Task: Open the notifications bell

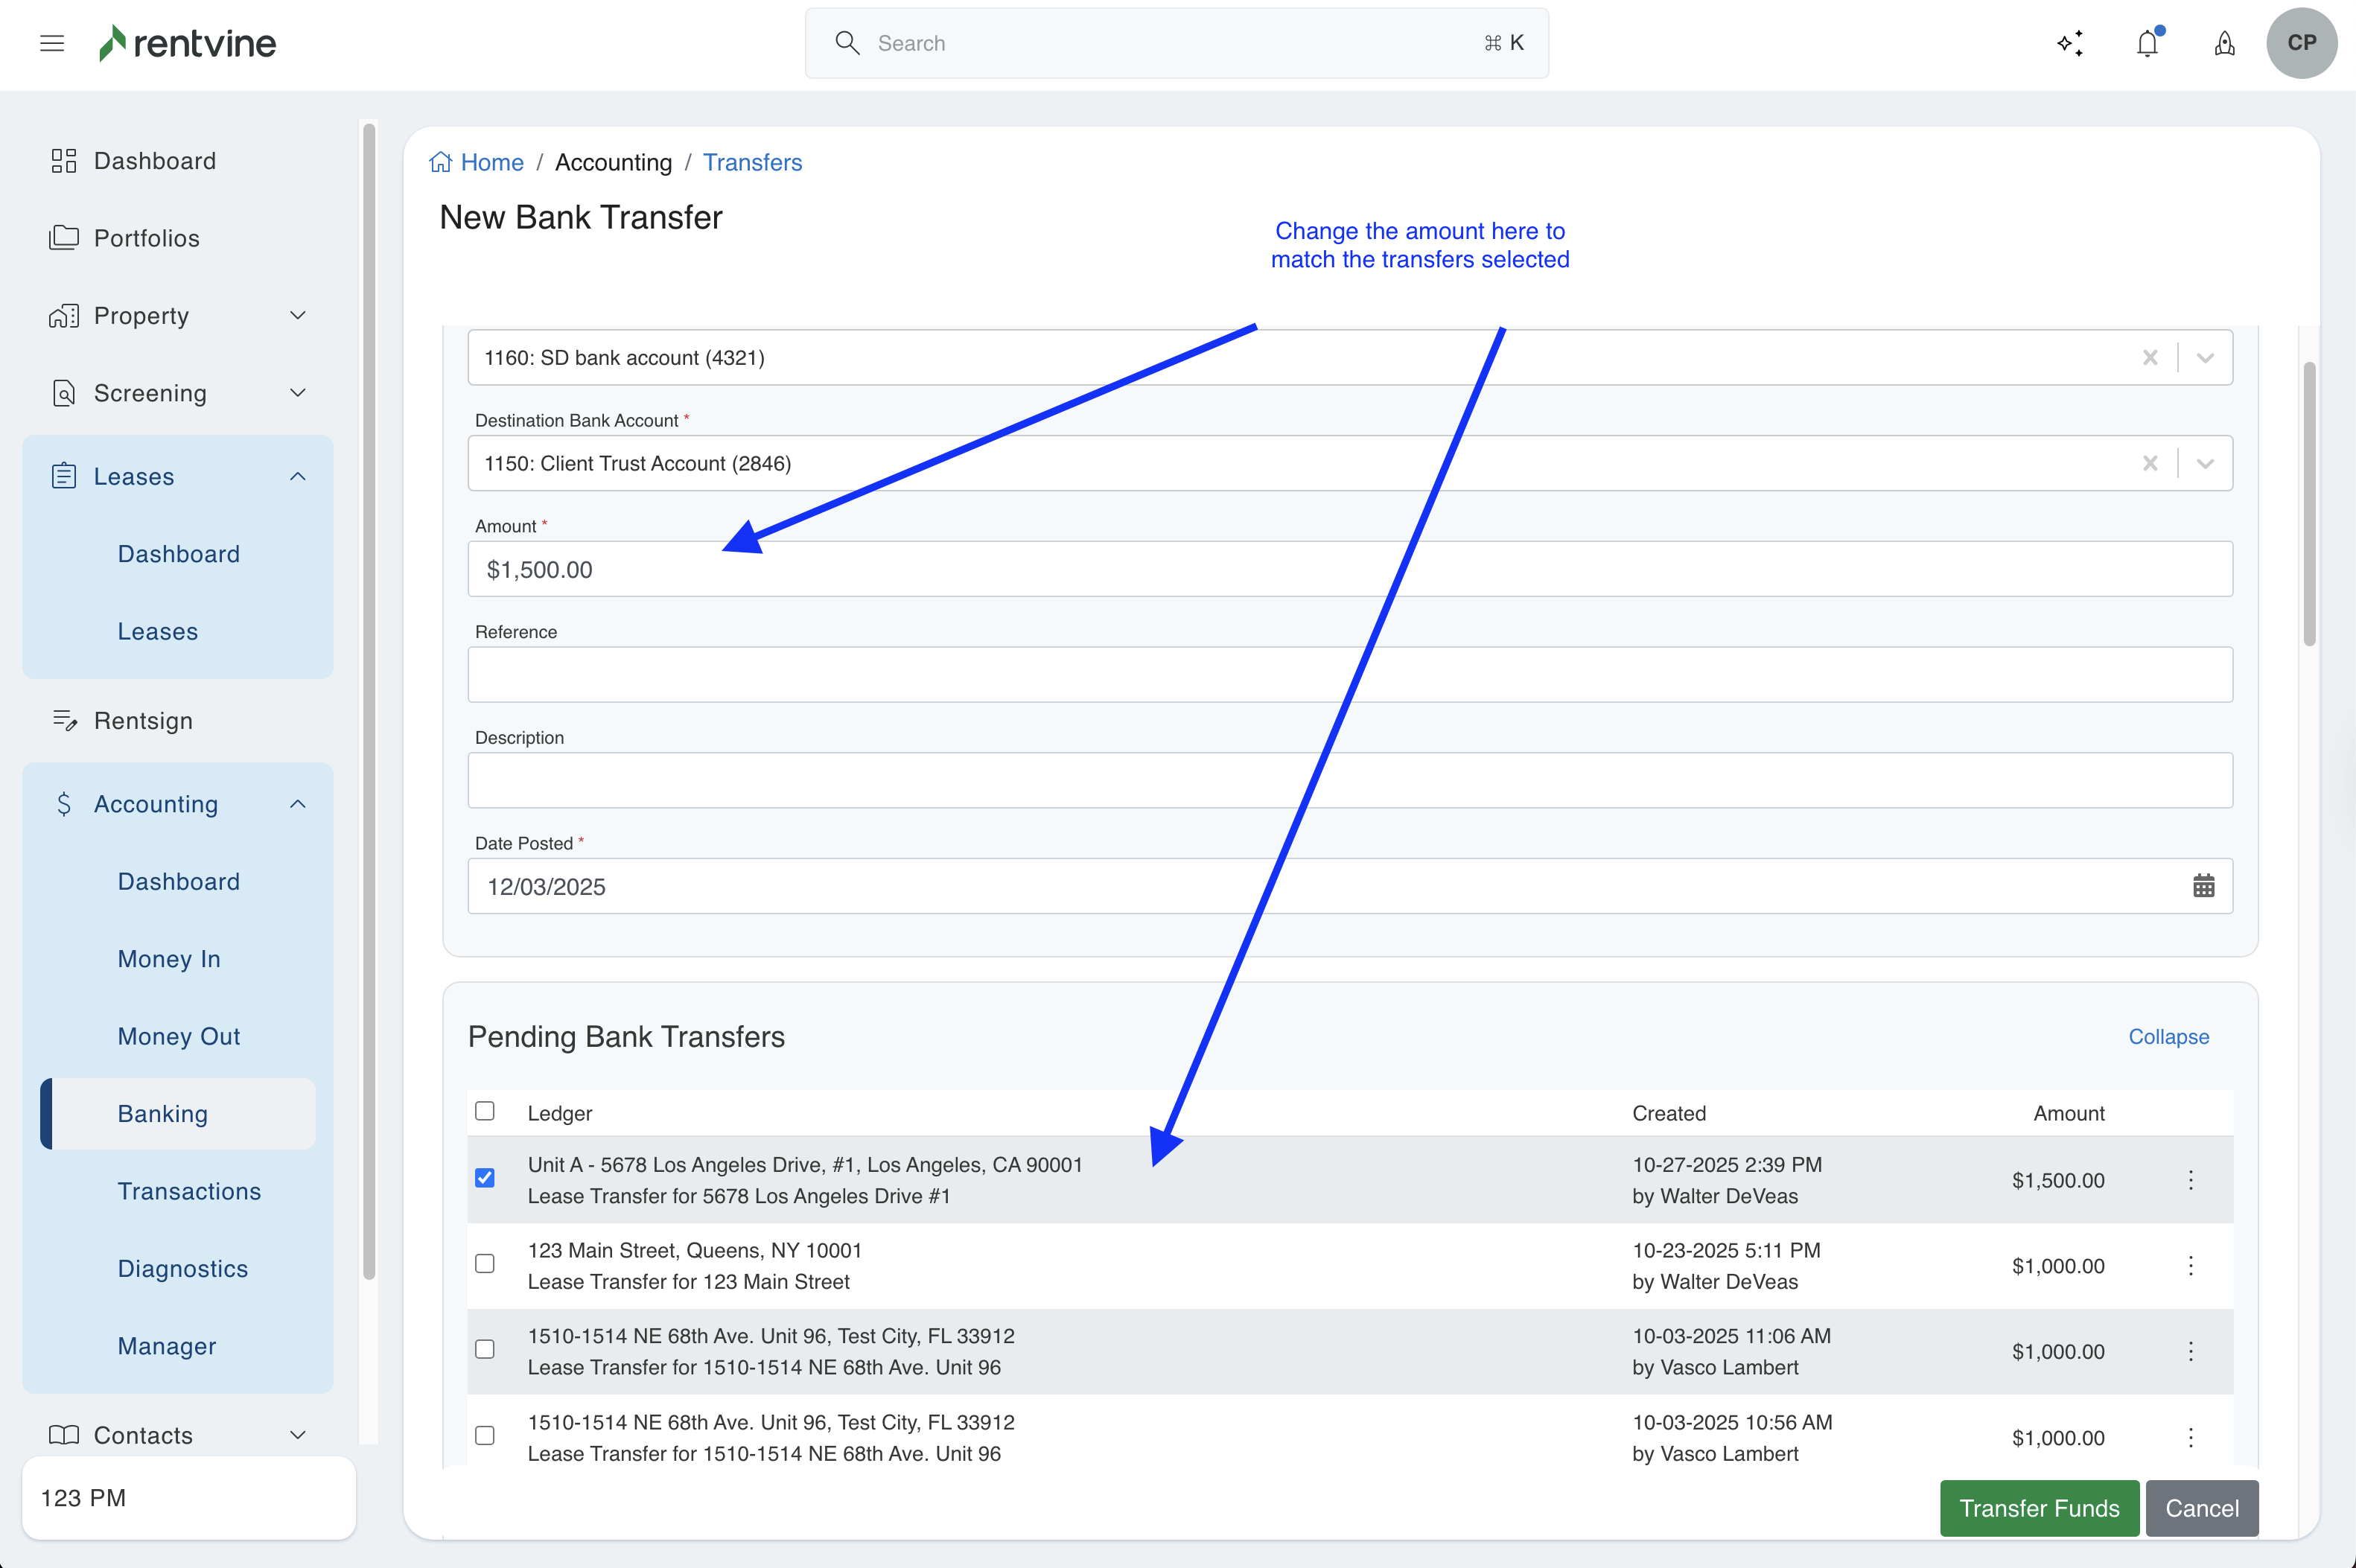Action: click(x=2147, y=43)
